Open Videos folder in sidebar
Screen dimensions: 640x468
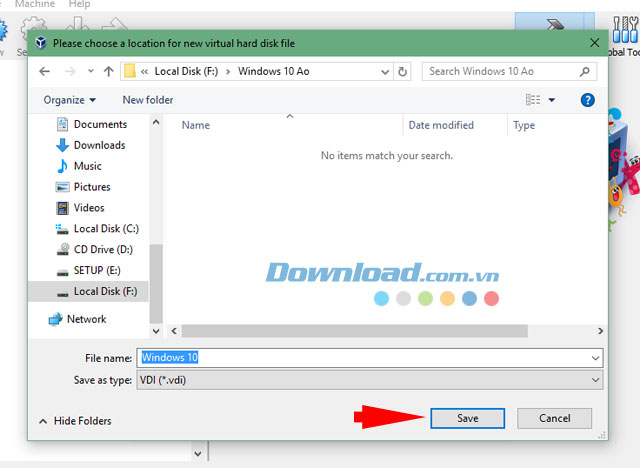coord(89,207)
